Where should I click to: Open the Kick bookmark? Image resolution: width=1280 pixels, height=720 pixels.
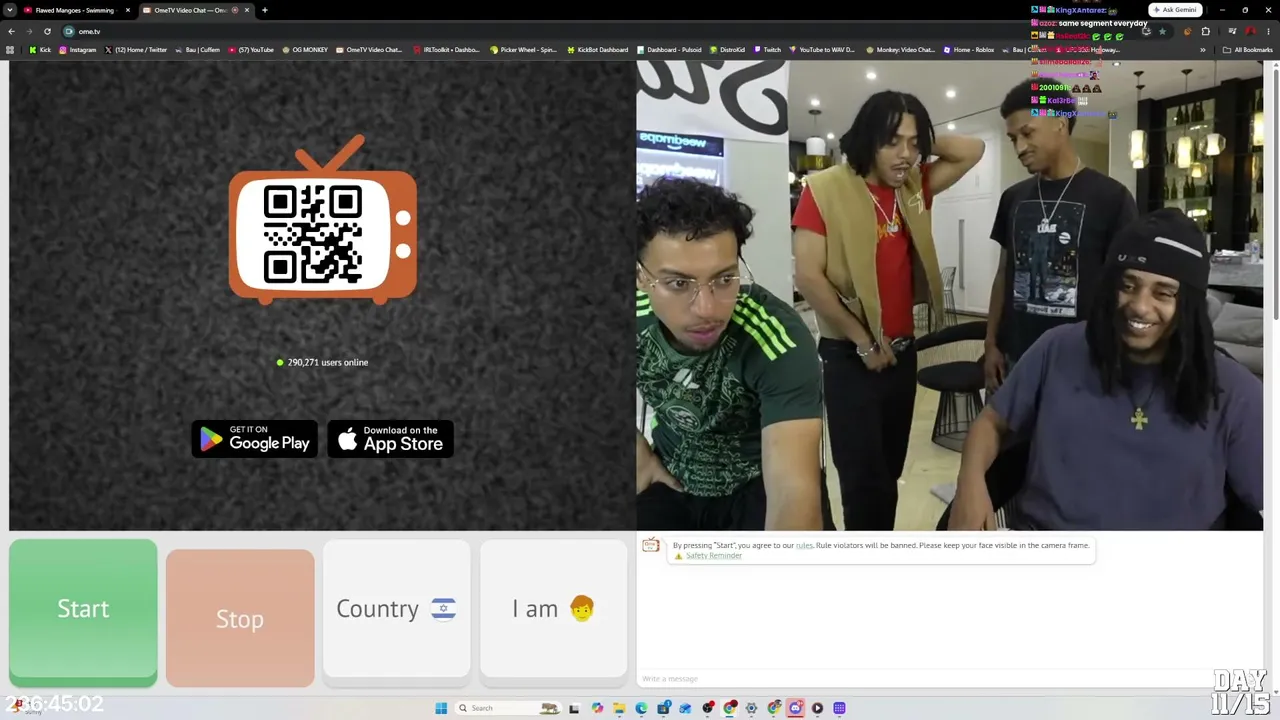tap(40, 50)
